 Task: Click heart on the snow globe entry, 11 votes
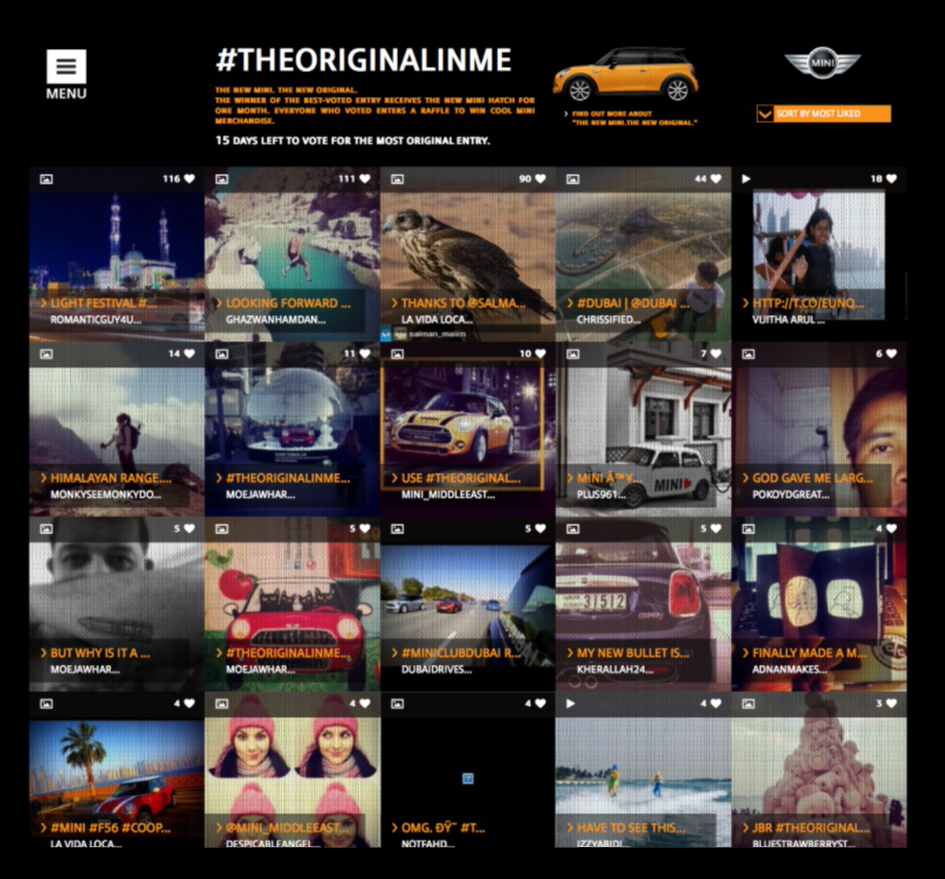click(365, 353)
